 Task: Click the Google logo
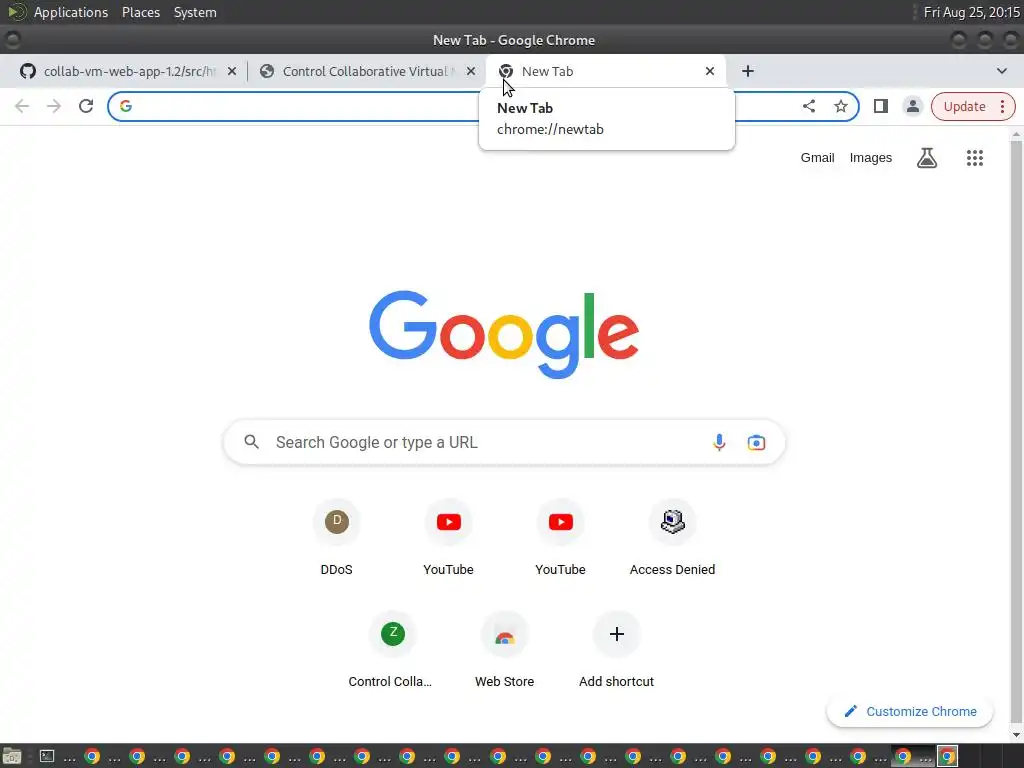point(504,334)
